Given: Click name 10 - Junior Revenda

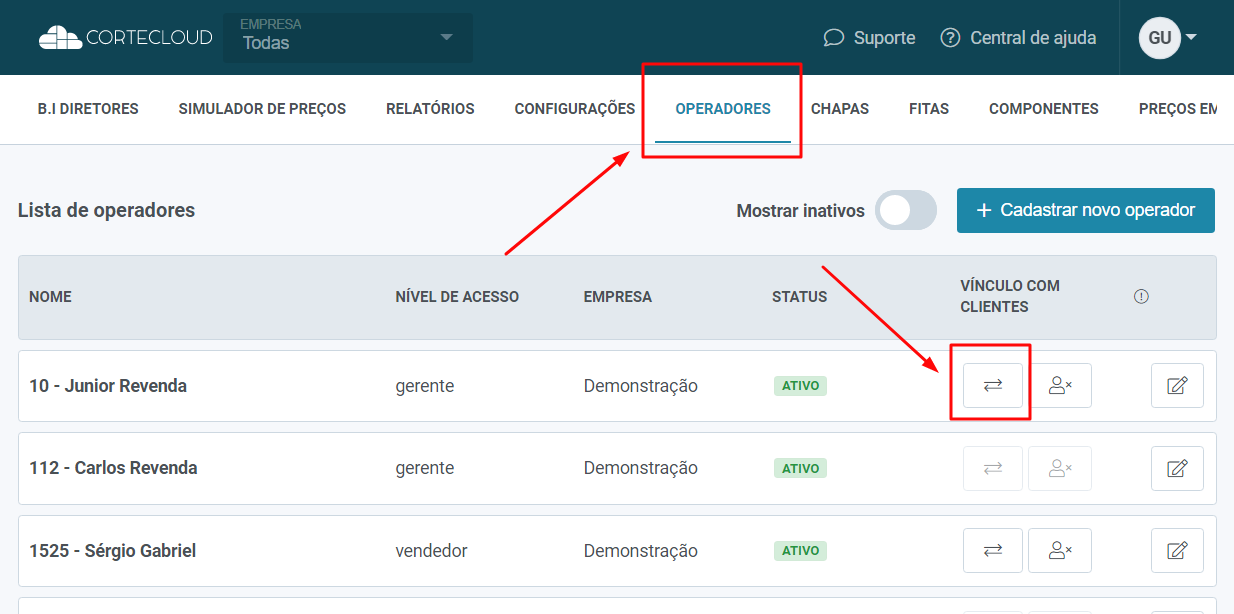Looking at the screenshot, I should click(x=108, y=386).
